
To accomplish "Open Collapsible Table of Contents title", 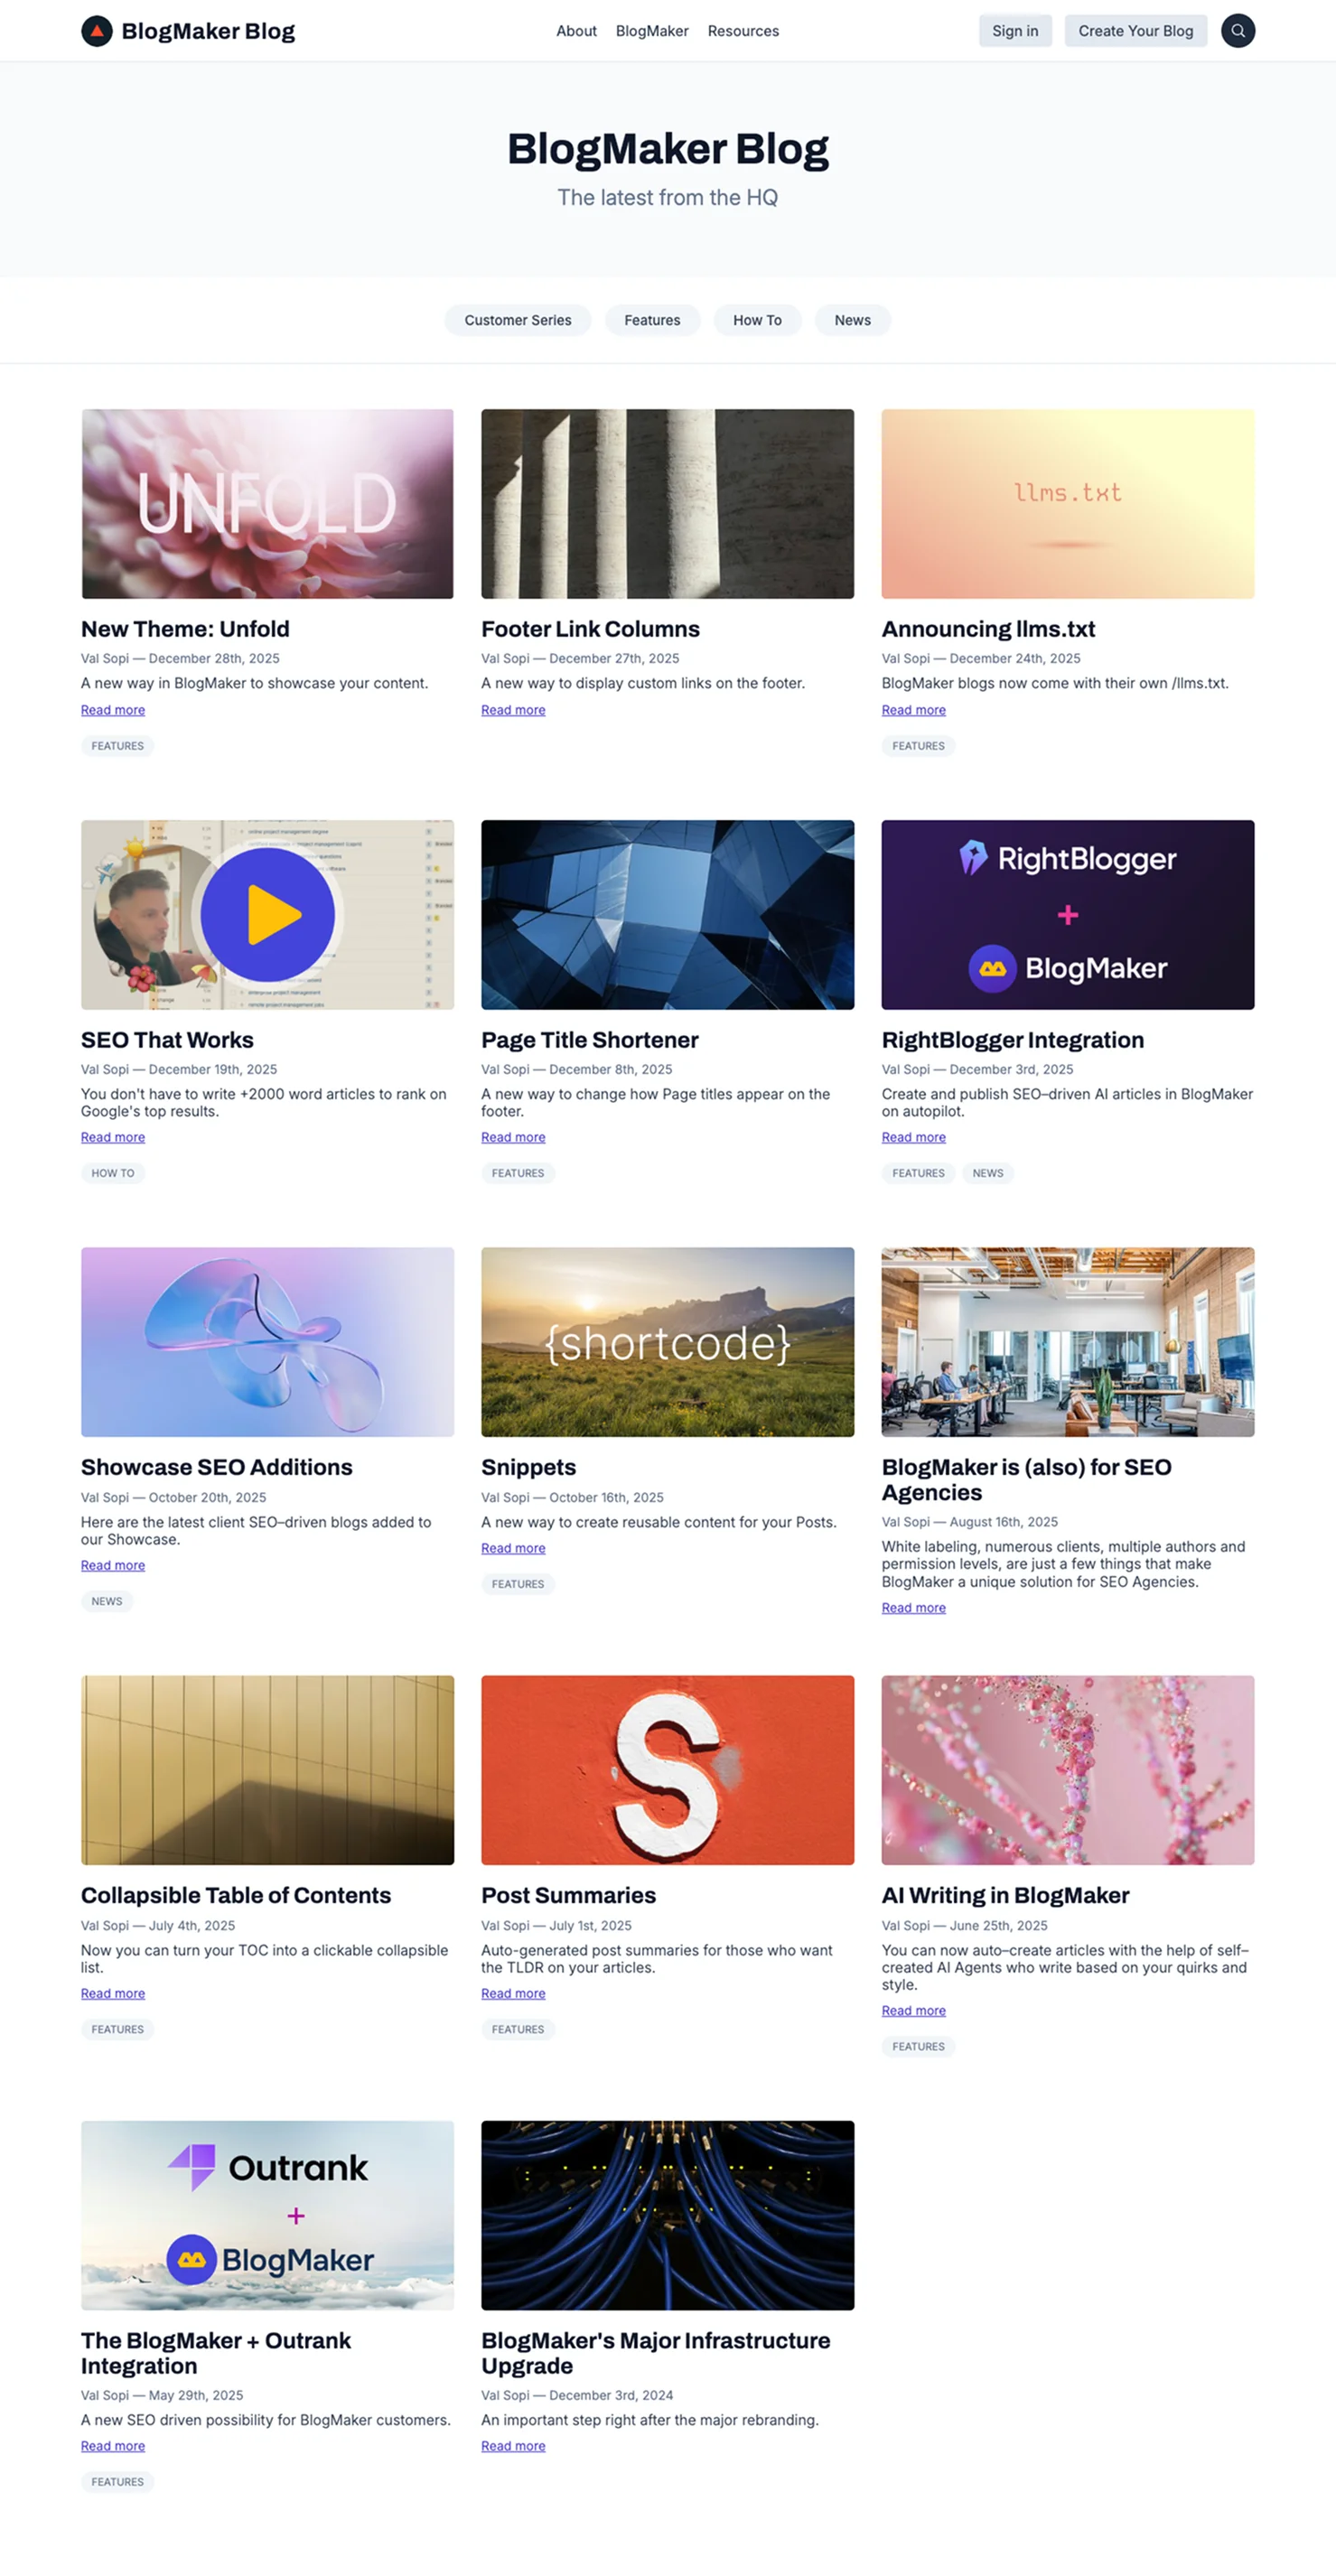I will pos(236,1895).
